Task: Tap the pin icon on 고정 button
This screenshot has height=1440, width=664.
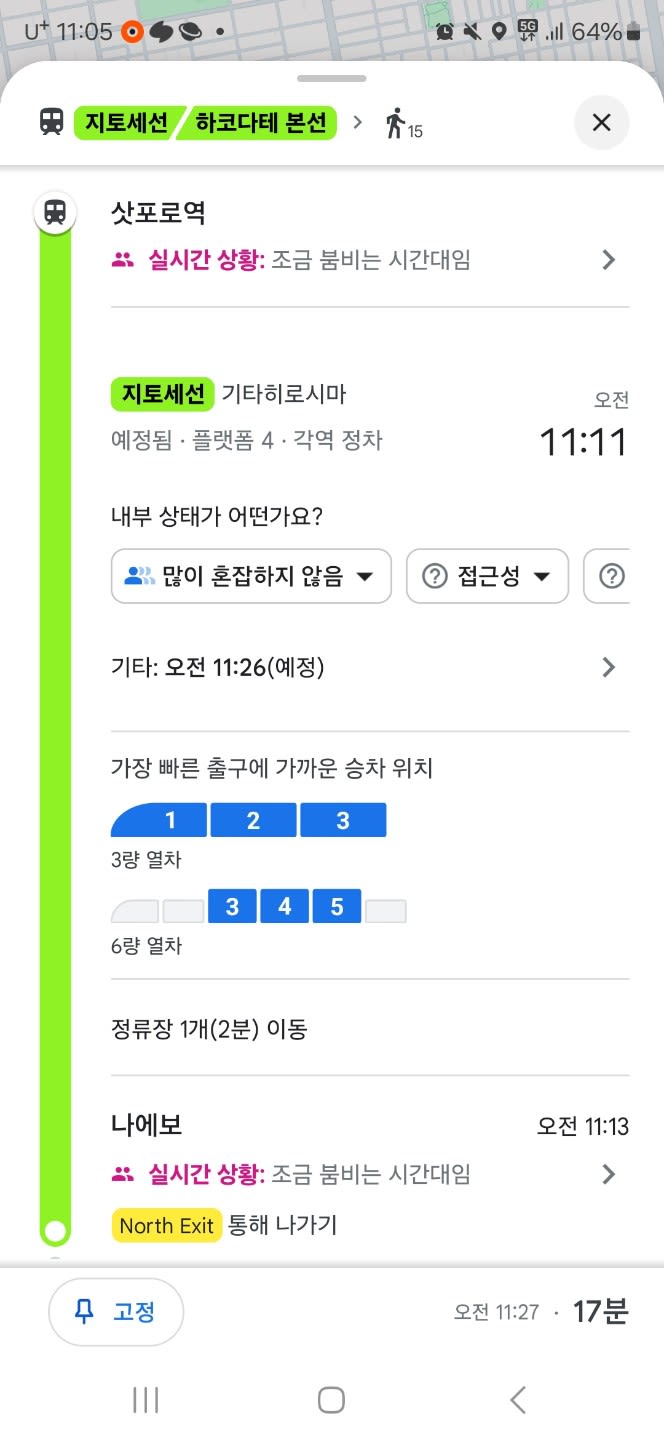Action: click(x=86, y=1311)
